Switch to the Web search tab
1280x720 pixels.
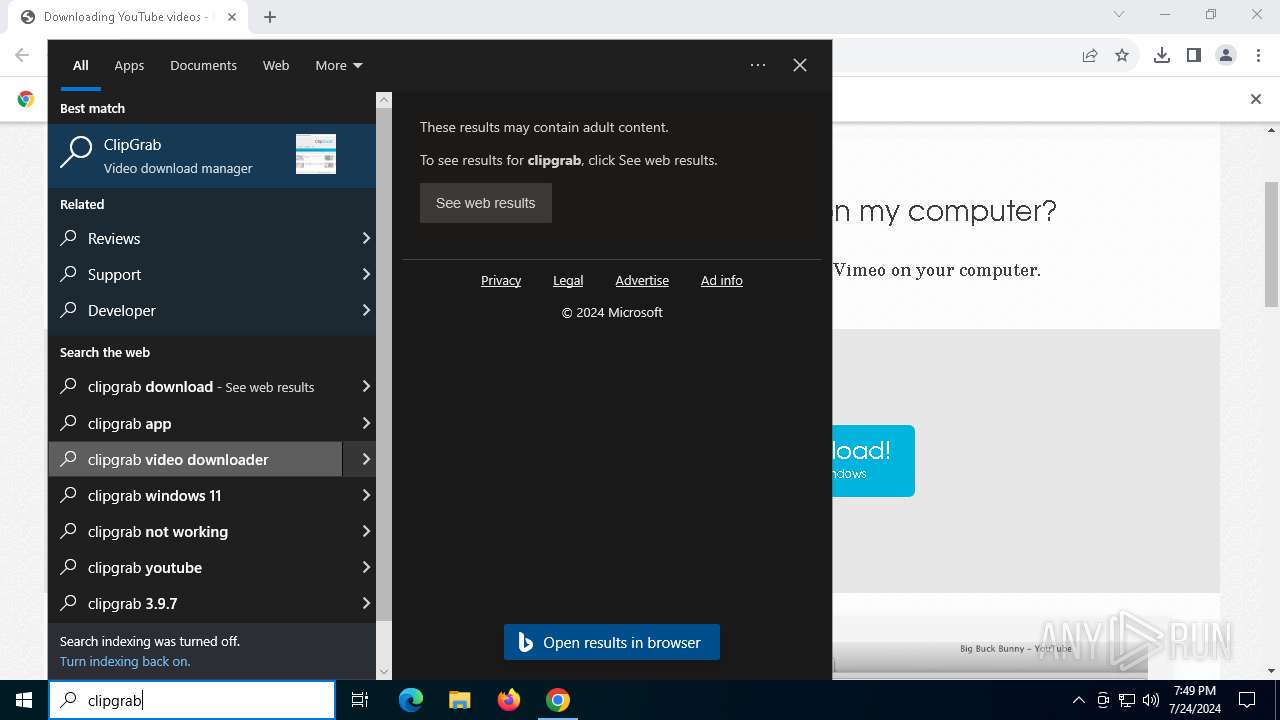[276, 65]
